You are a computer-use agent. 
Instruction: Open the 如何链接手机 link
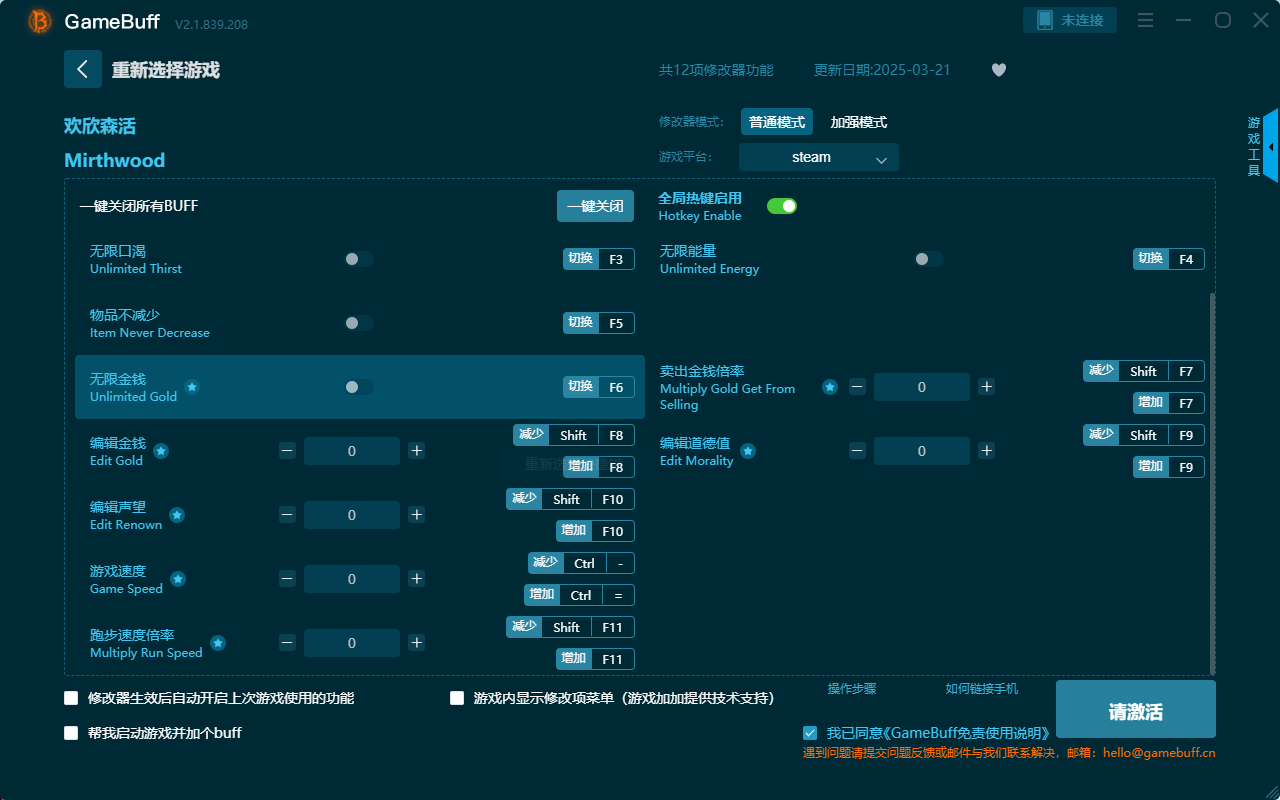[x=981, y=689]
